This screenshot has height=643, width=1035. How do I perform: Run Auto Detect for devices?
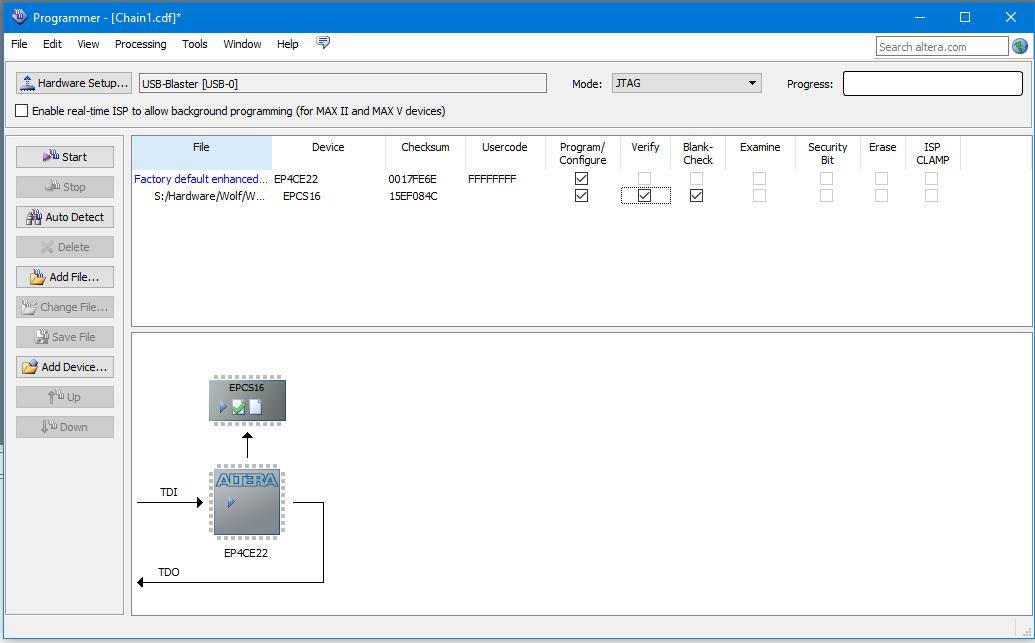pos(65,217)
